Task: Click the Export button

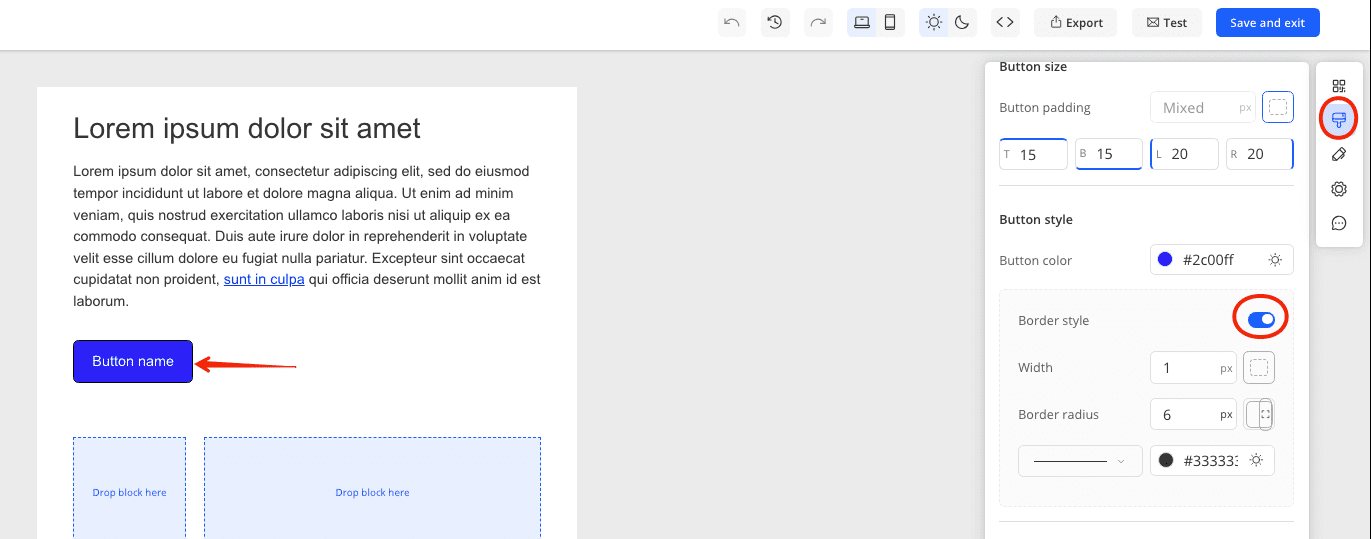Action: pos(1076,22)
